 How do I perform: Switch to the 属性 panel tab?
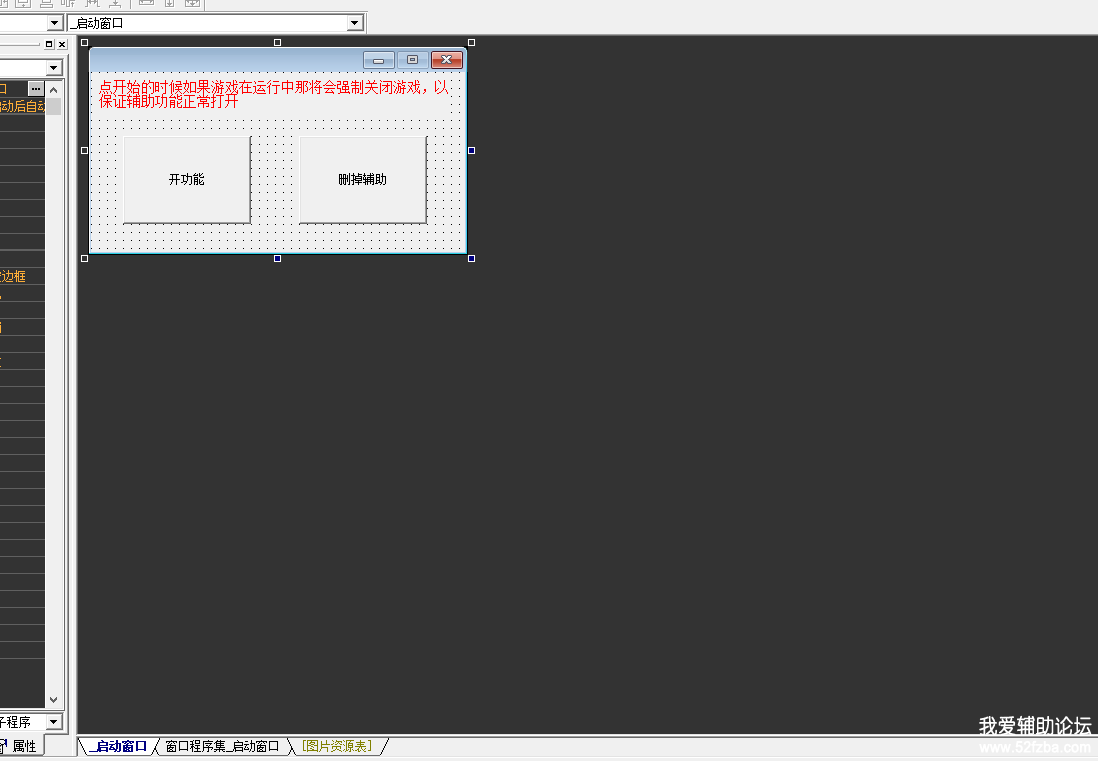coord(20,746)
